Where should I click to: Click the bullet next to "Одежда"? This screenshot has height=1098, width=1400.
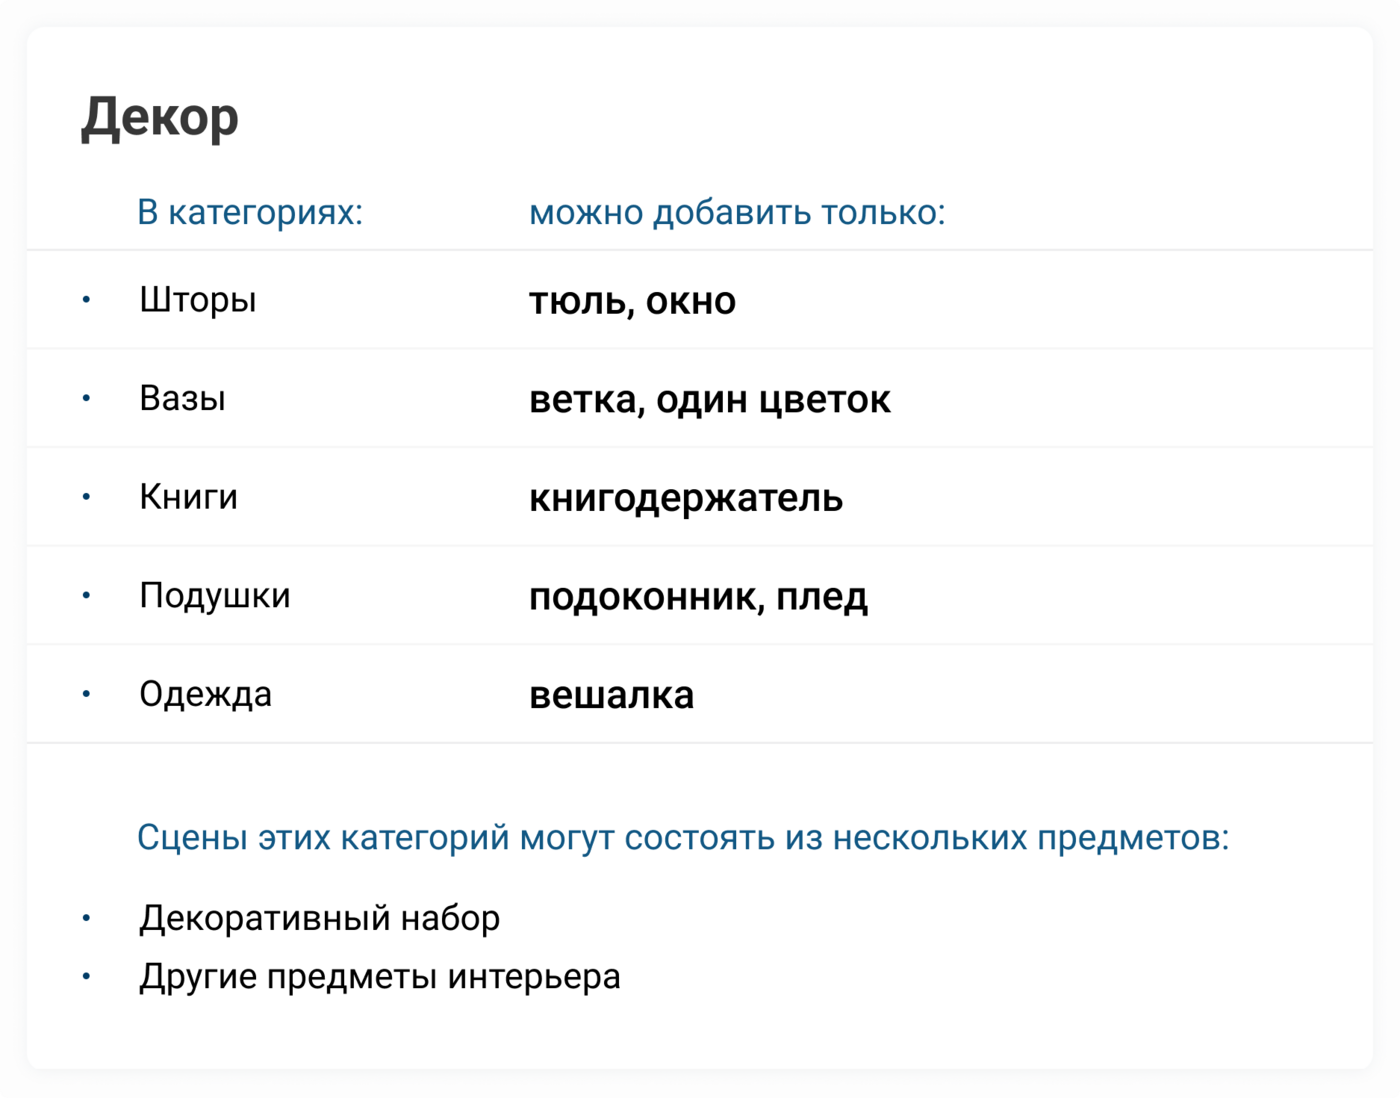[x=87, y=694]
